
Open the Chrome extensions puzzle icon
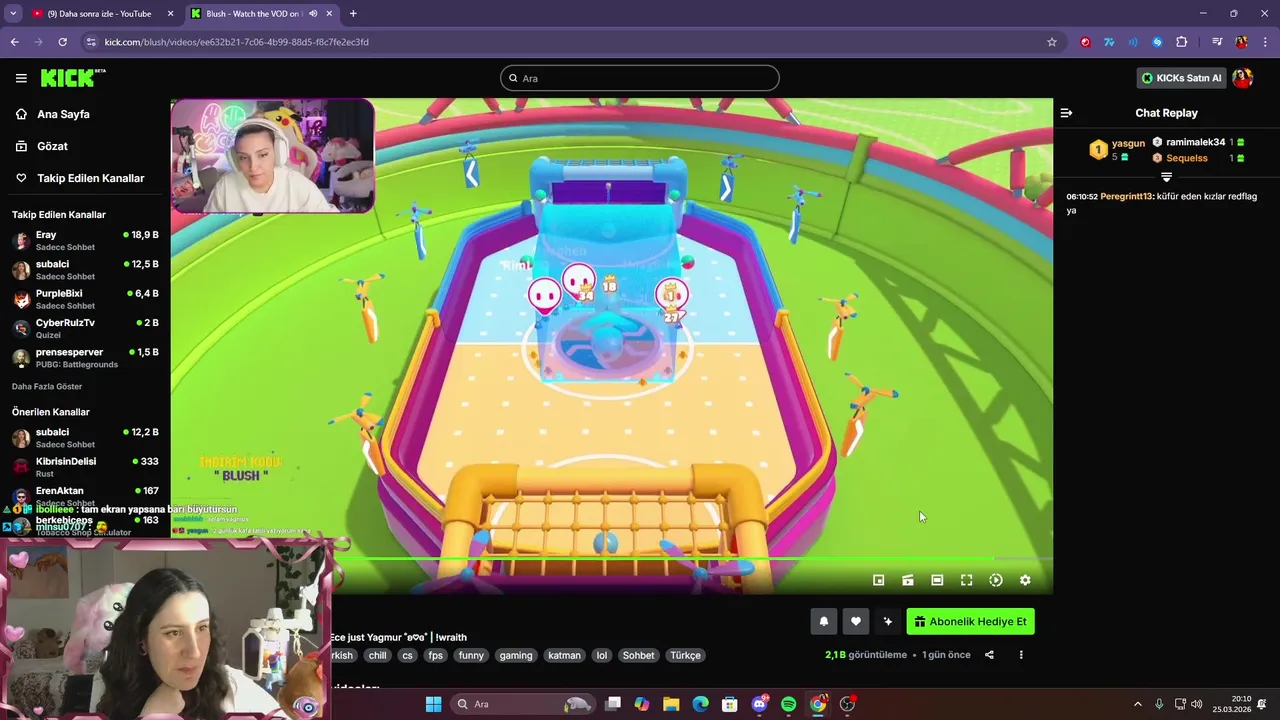click(x=1181, y=42)
